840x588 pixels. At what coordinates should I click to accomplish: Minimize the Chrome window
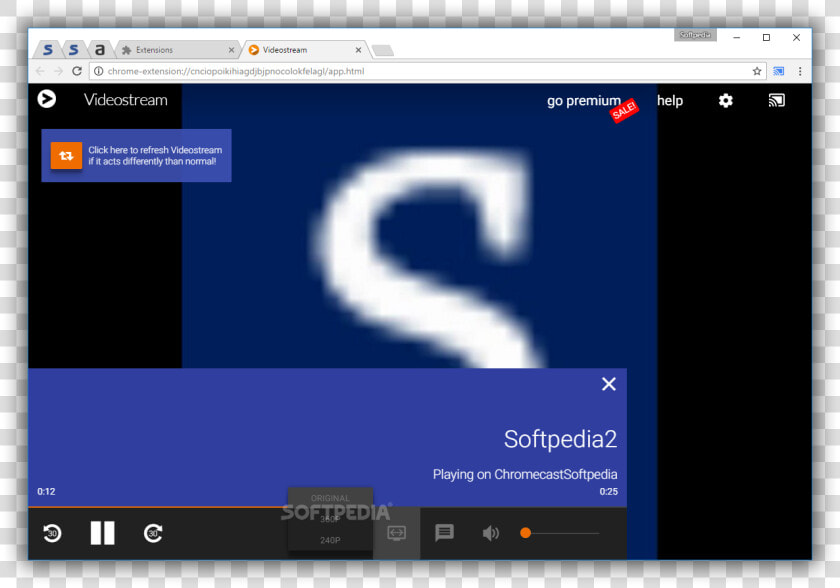click(737, 37)
